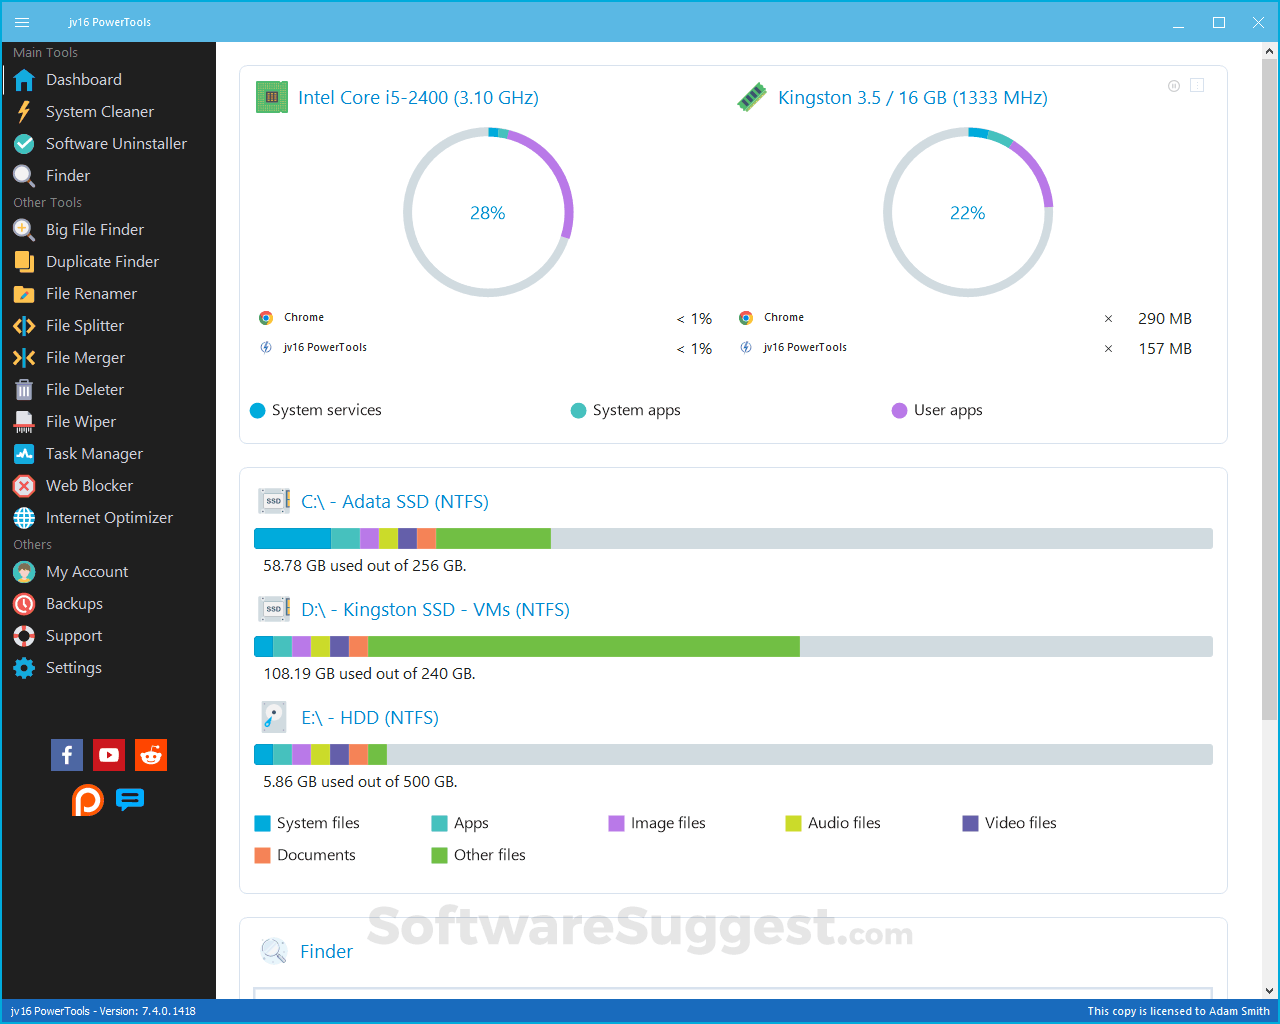Close jv16 PowerTools via X beside 157 MB

click(x=1108, y=349)
